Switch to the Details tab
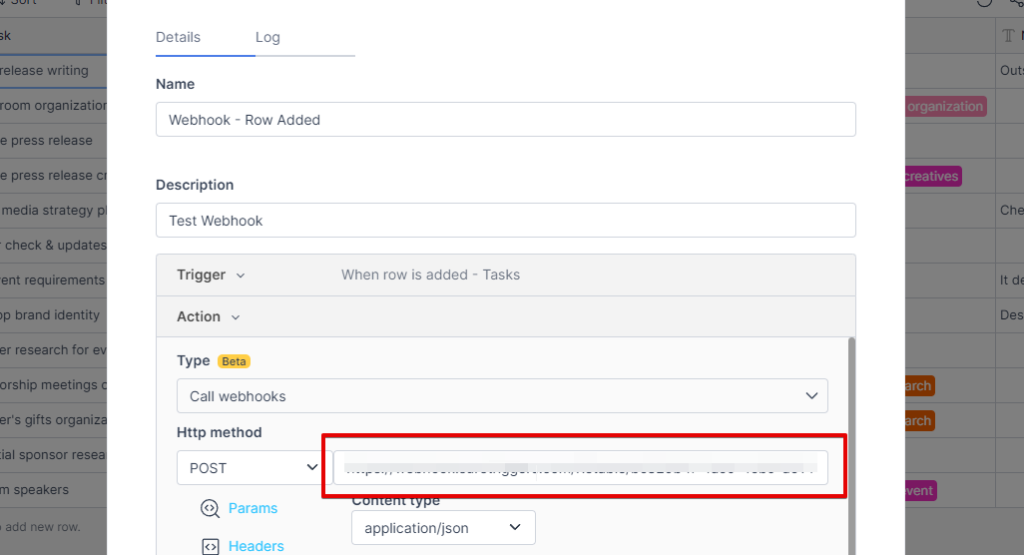The height and width of the screenshot is (555, 1024). [x=178, y=37]
